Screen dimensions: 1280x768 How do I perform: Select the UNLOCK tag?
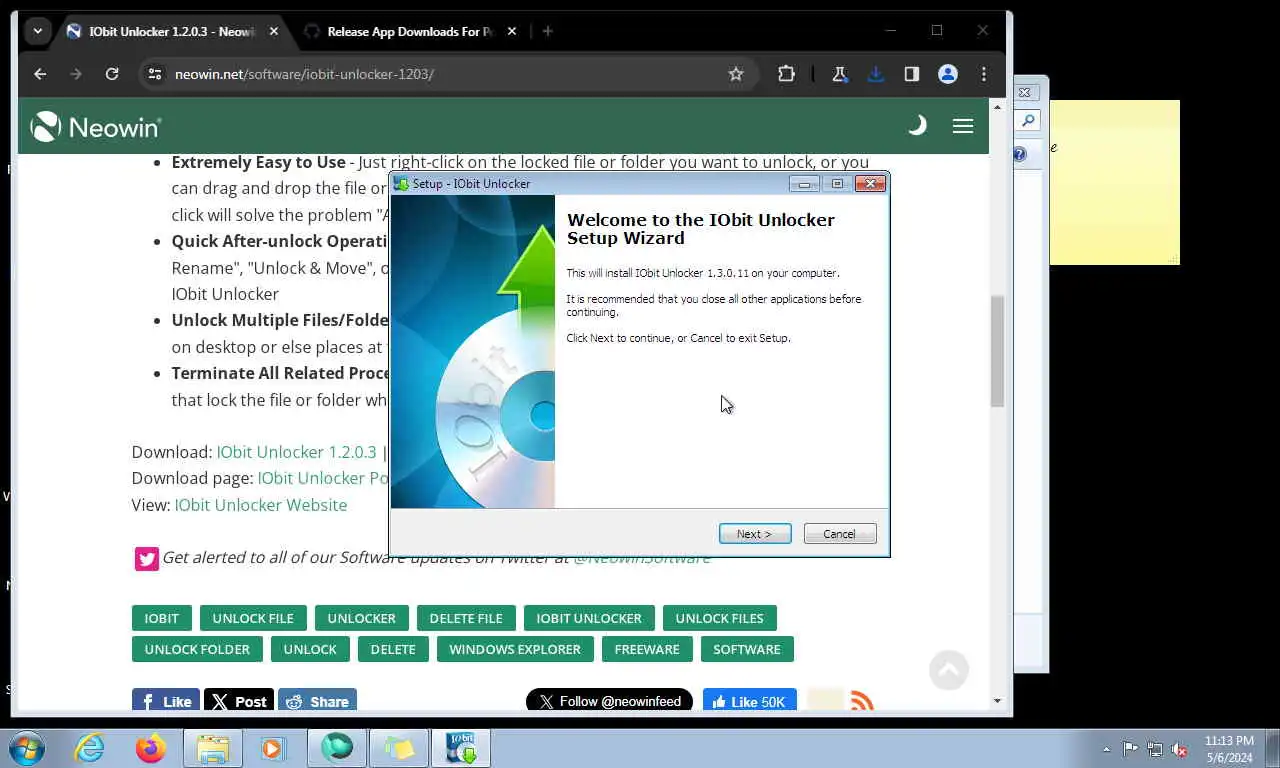[310, 649]
